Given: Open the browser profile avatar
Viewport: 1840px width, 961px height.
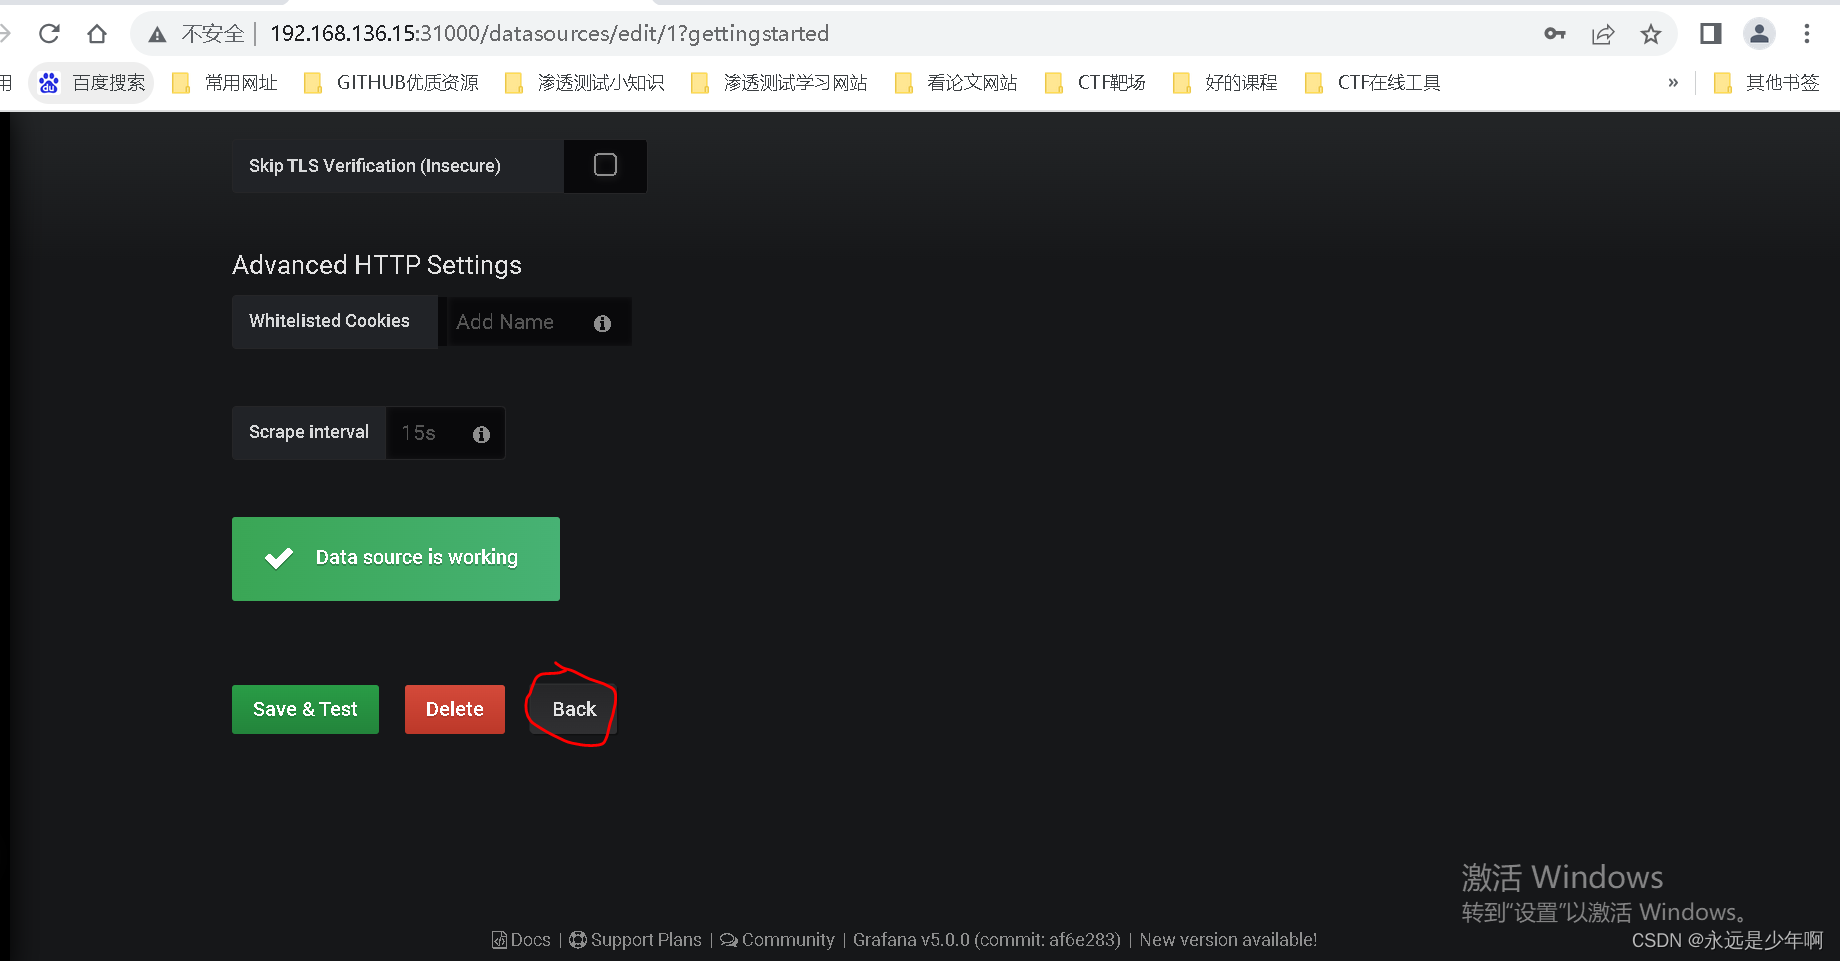Looking at the screenshot, I should 1759,34.
